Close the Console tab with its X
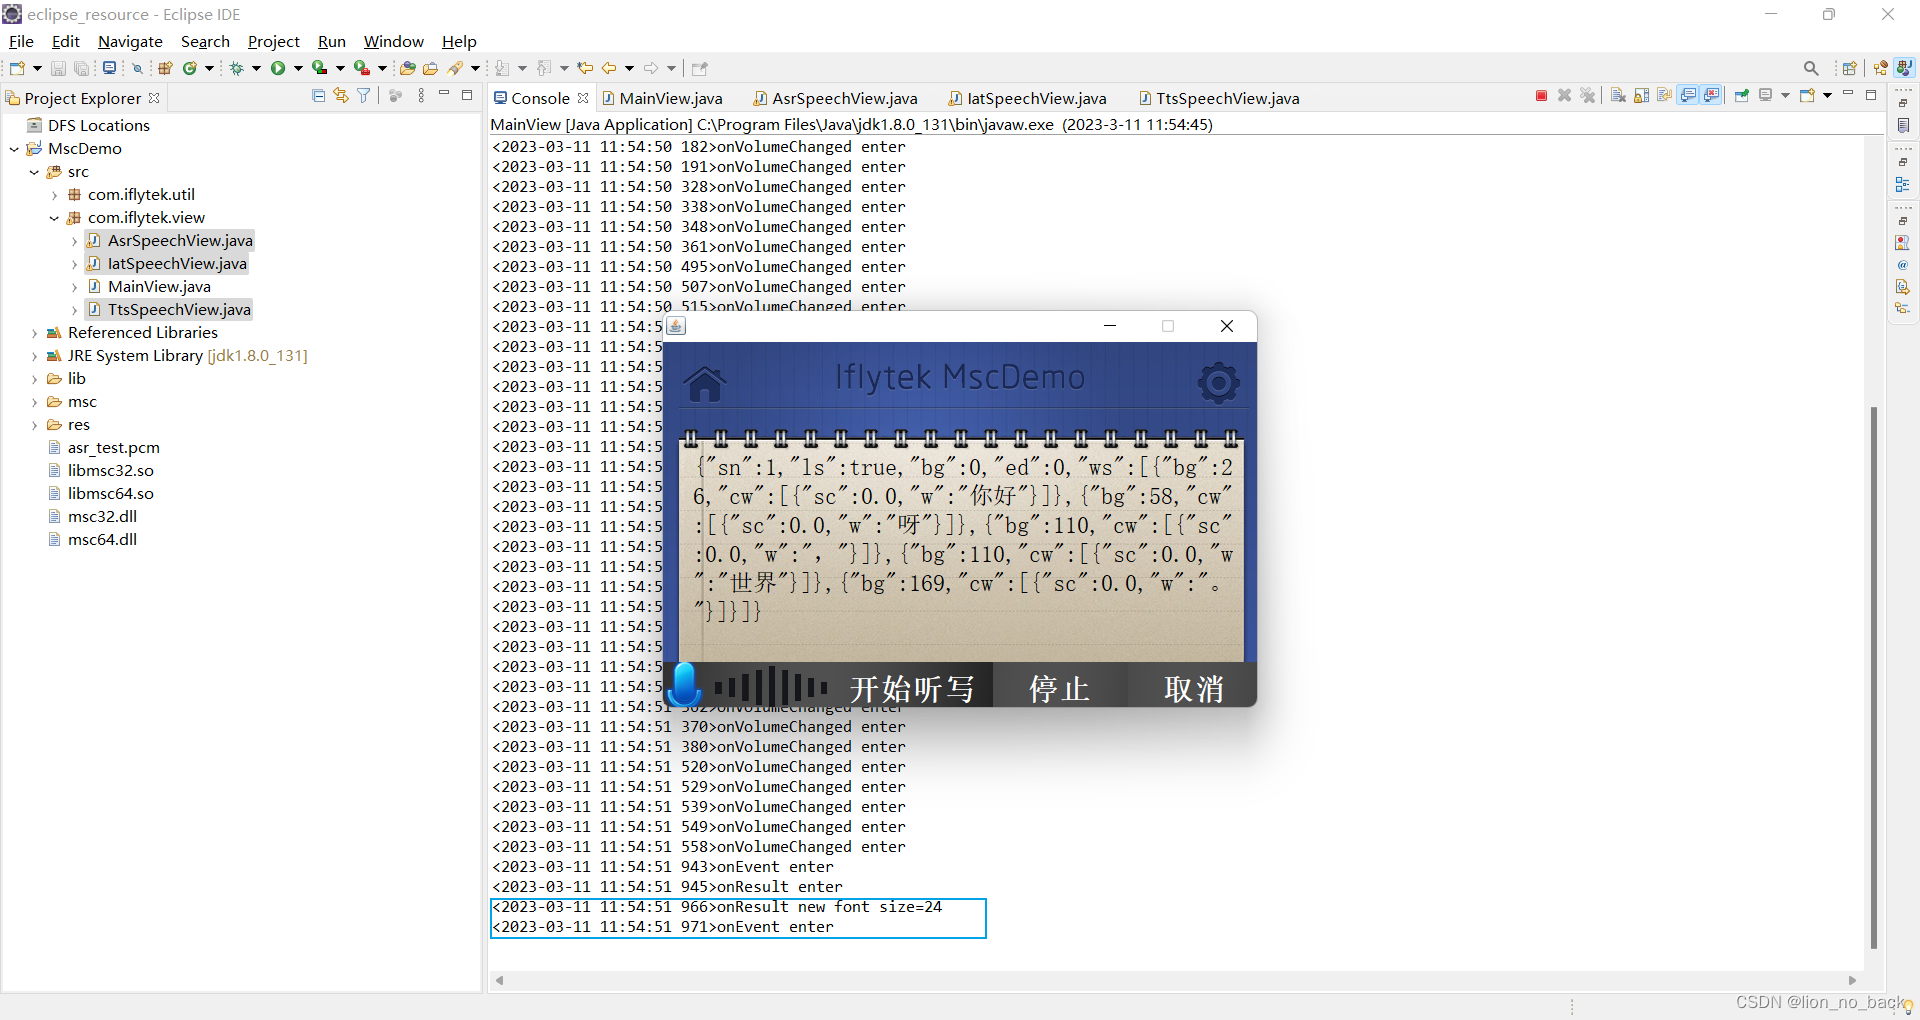The width and height of the screenshot is (1920, 1020). click(583, 98)
